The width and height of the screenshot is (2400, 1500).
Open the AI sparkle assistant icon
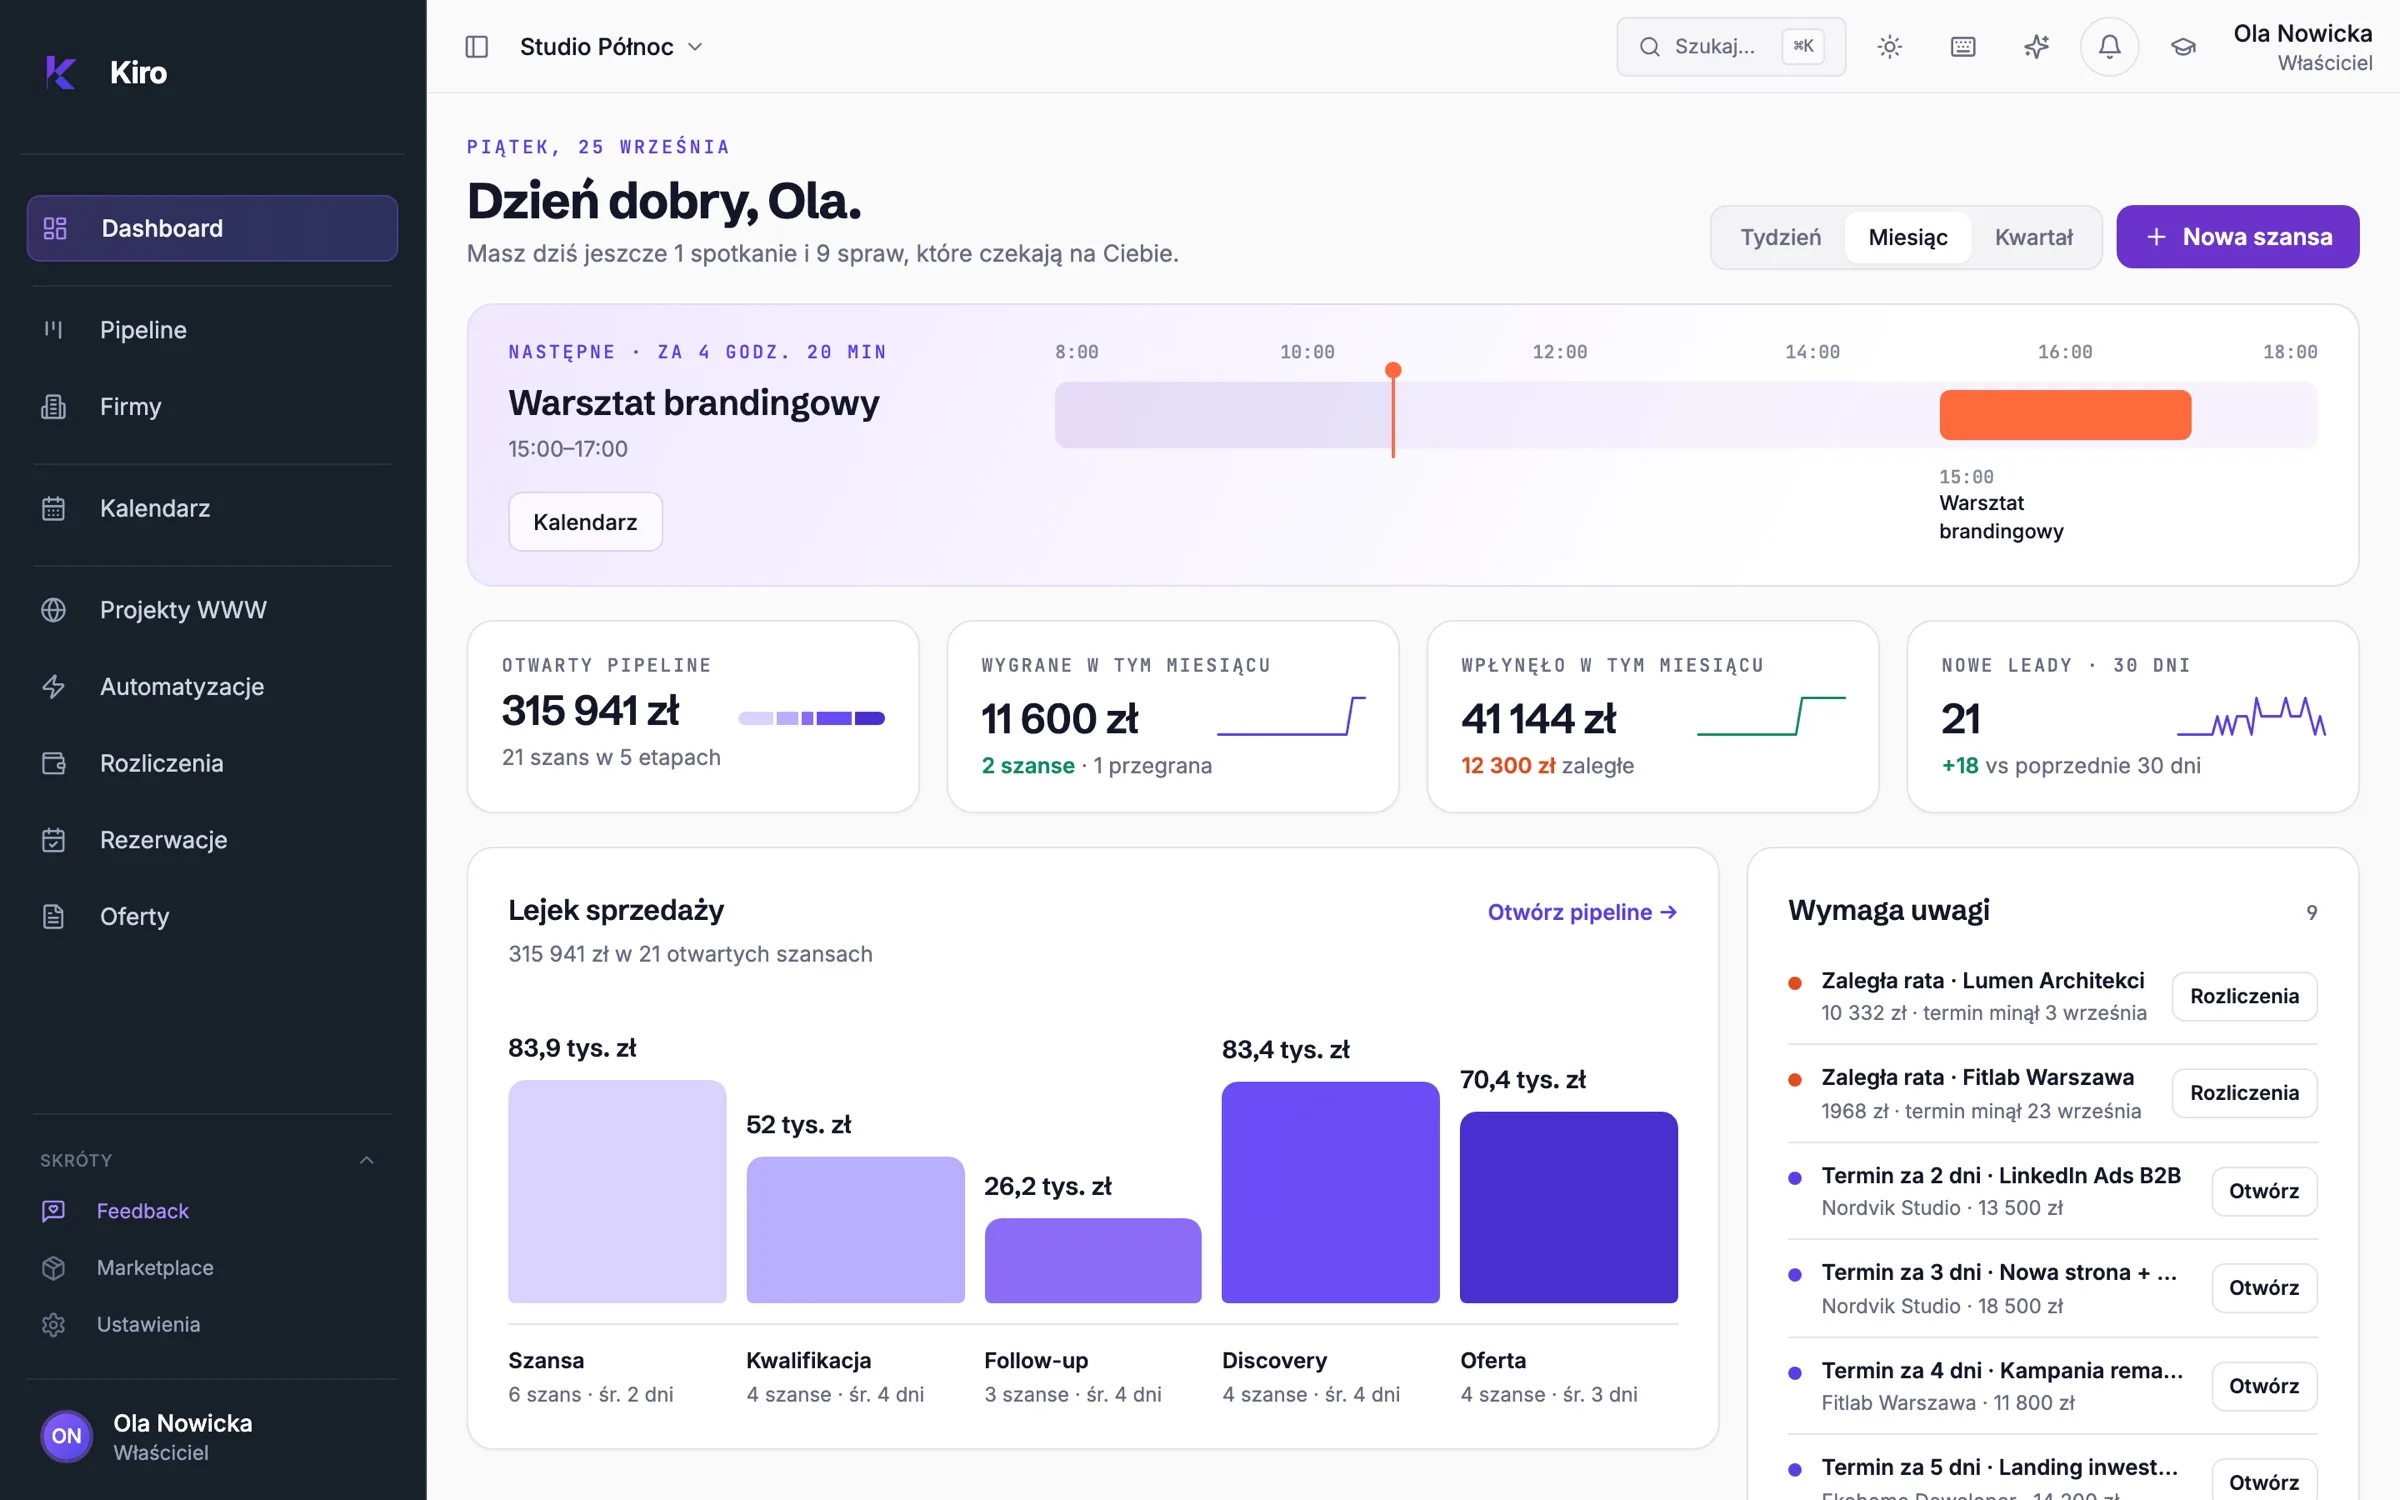pos(2036,47)
